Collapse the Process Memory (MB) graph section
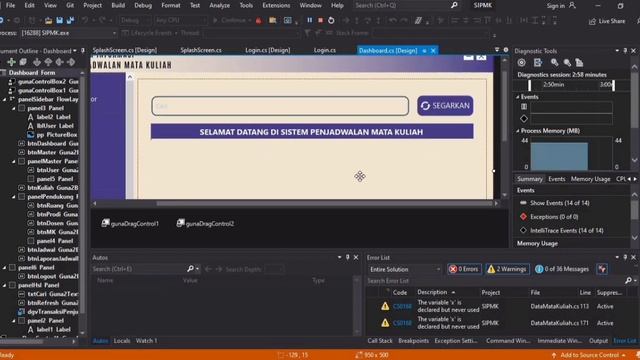 click(518, 131)
